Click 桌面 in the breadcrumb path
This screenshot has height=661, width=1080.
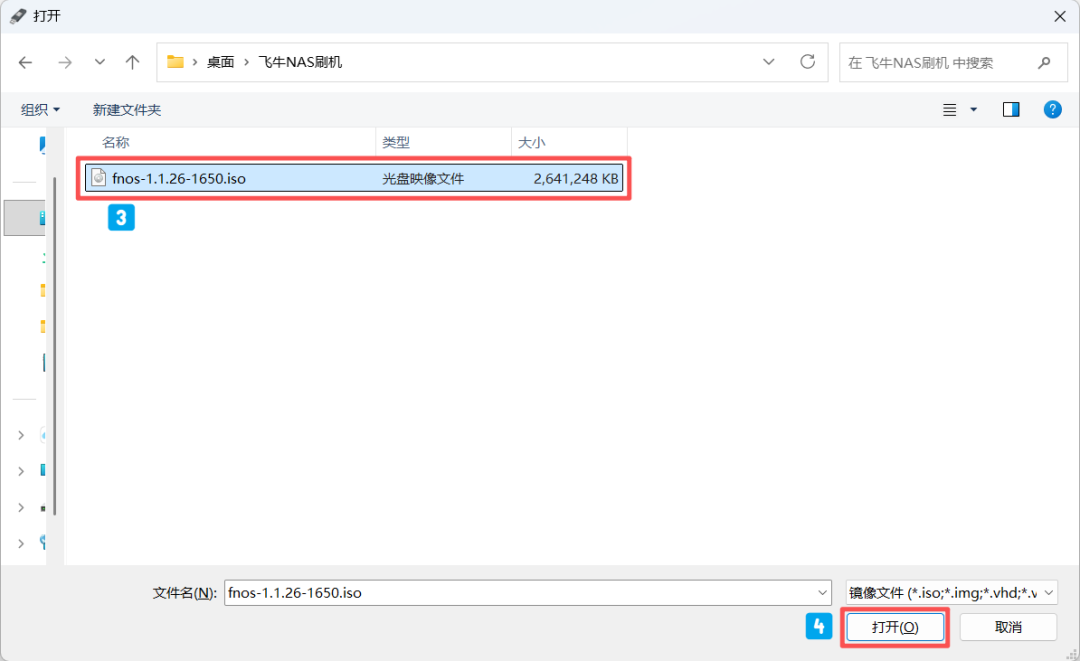pyautogui.click(x=220, y=63)
